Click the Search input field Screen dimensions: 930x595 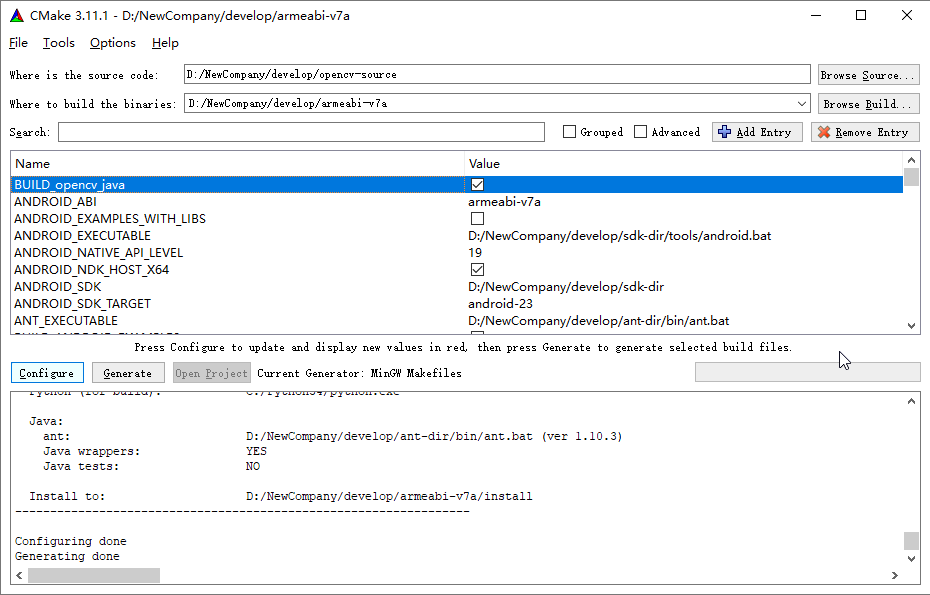point(301,132)
